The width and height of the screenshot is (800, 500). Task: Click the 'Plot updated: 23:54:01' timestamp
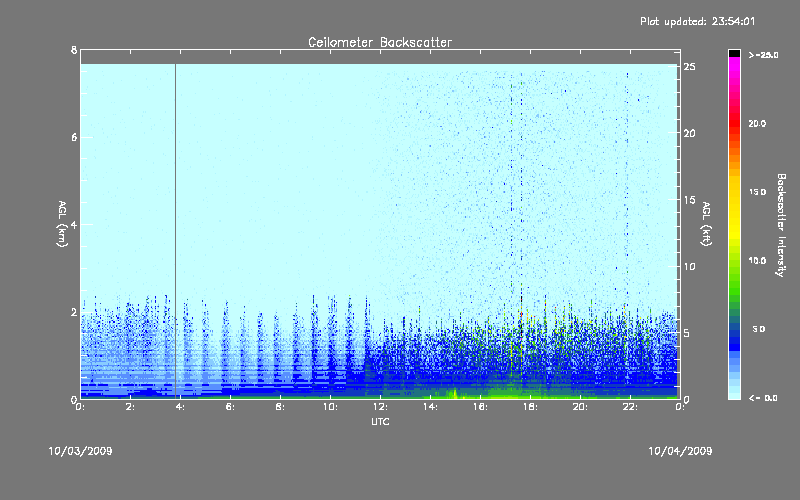(x=697, y=21)
